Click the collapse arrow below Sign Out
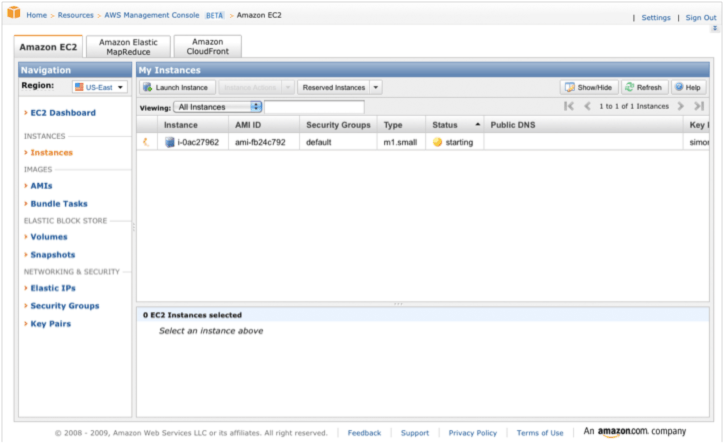The image size is (724, 444). point(715,28)
